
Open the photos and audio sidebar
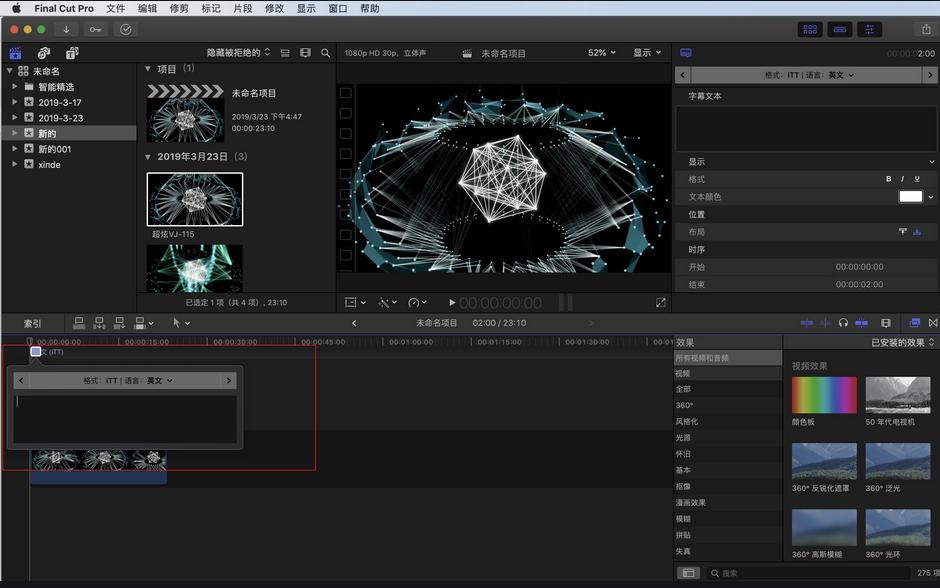point(44,53)
